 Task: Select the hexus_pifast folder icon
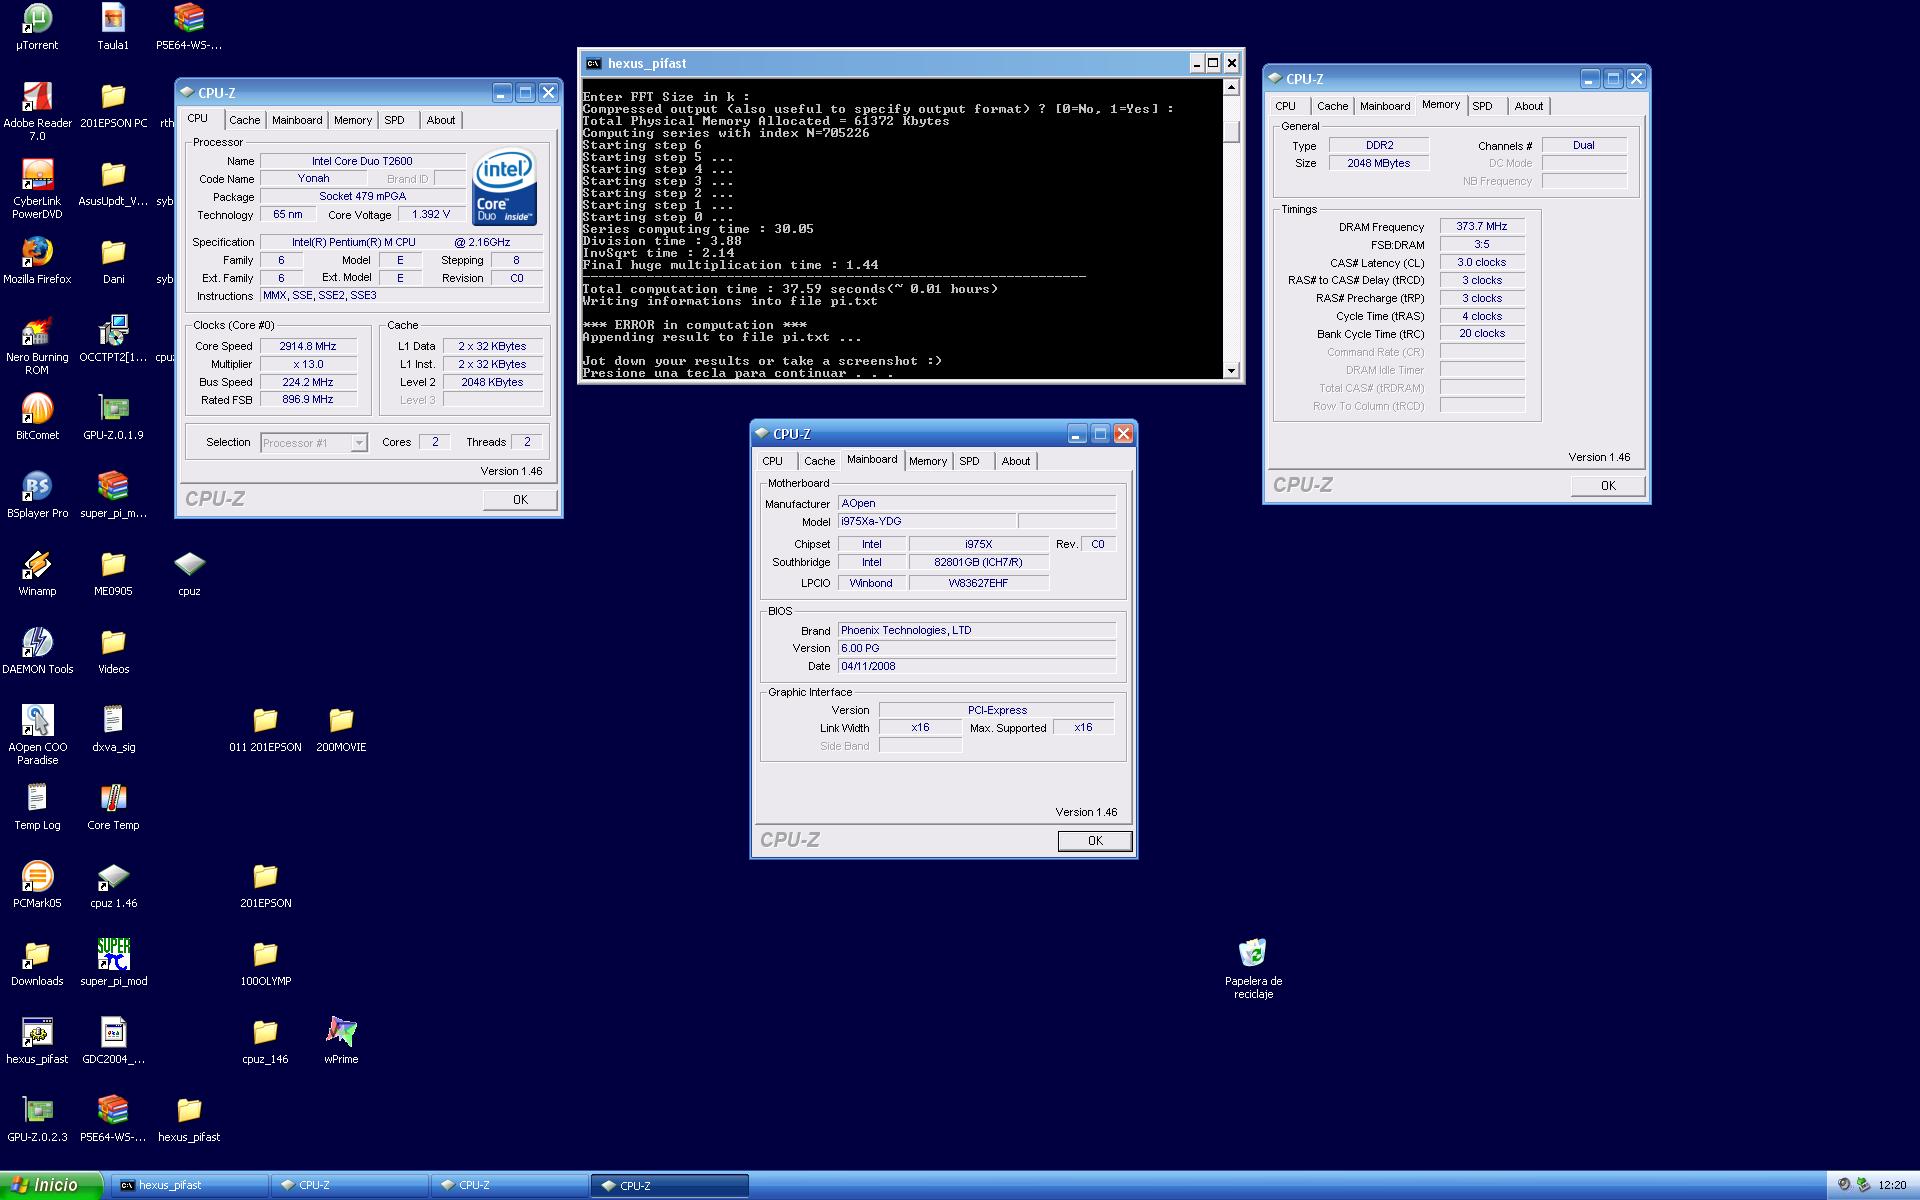(189, 1118)
